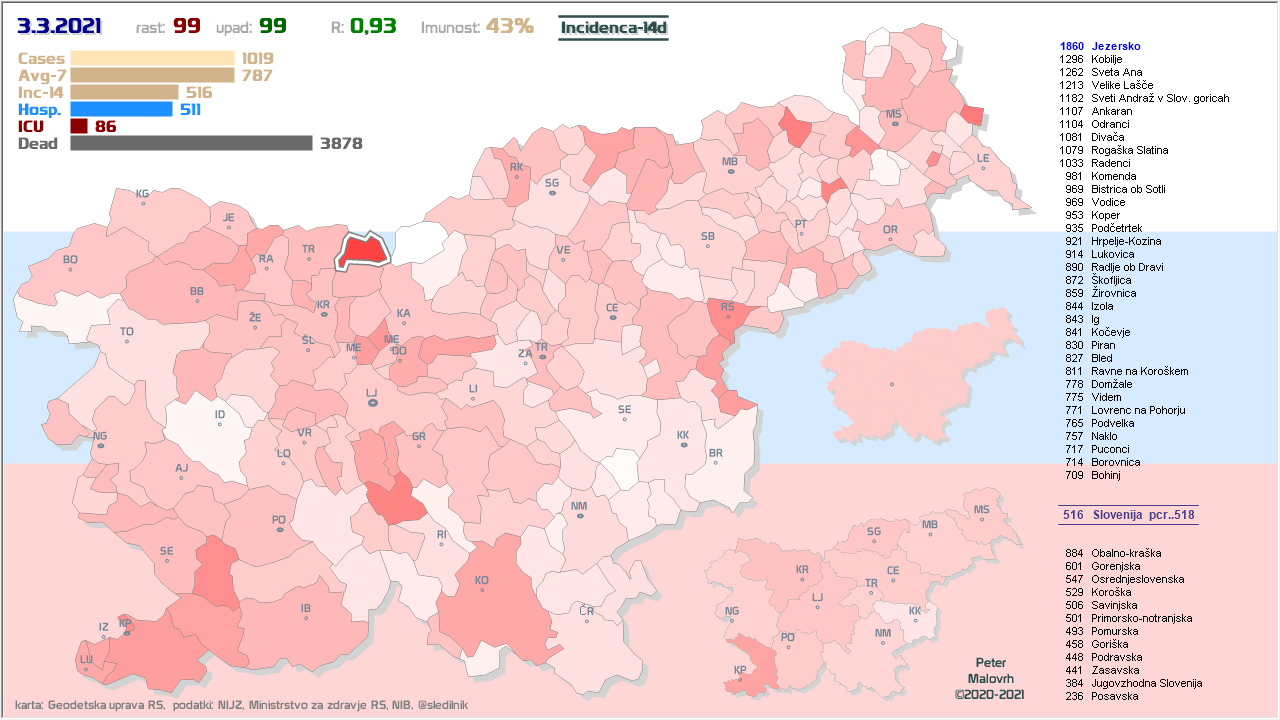1280x720 pixels.
Task: Select the BR marker near the eastern border
Action: [715, 453]
